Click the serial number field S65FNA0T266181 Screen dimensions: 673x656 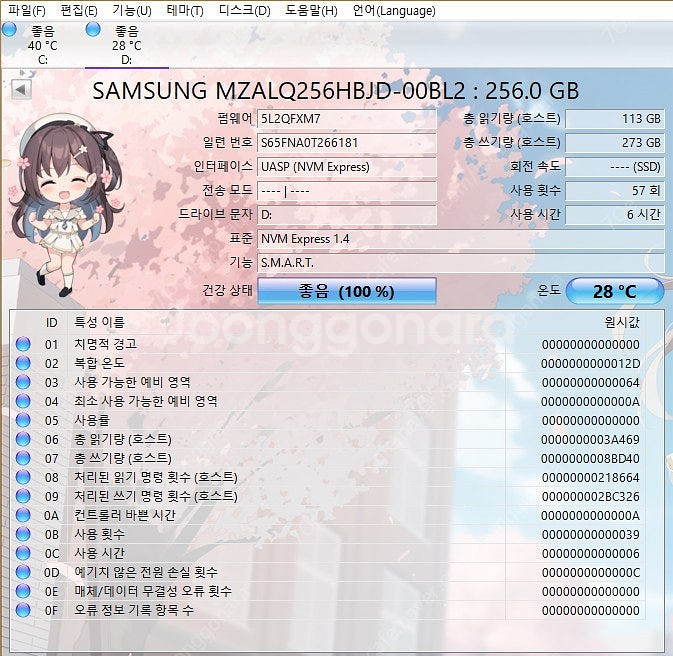(347, 143)
